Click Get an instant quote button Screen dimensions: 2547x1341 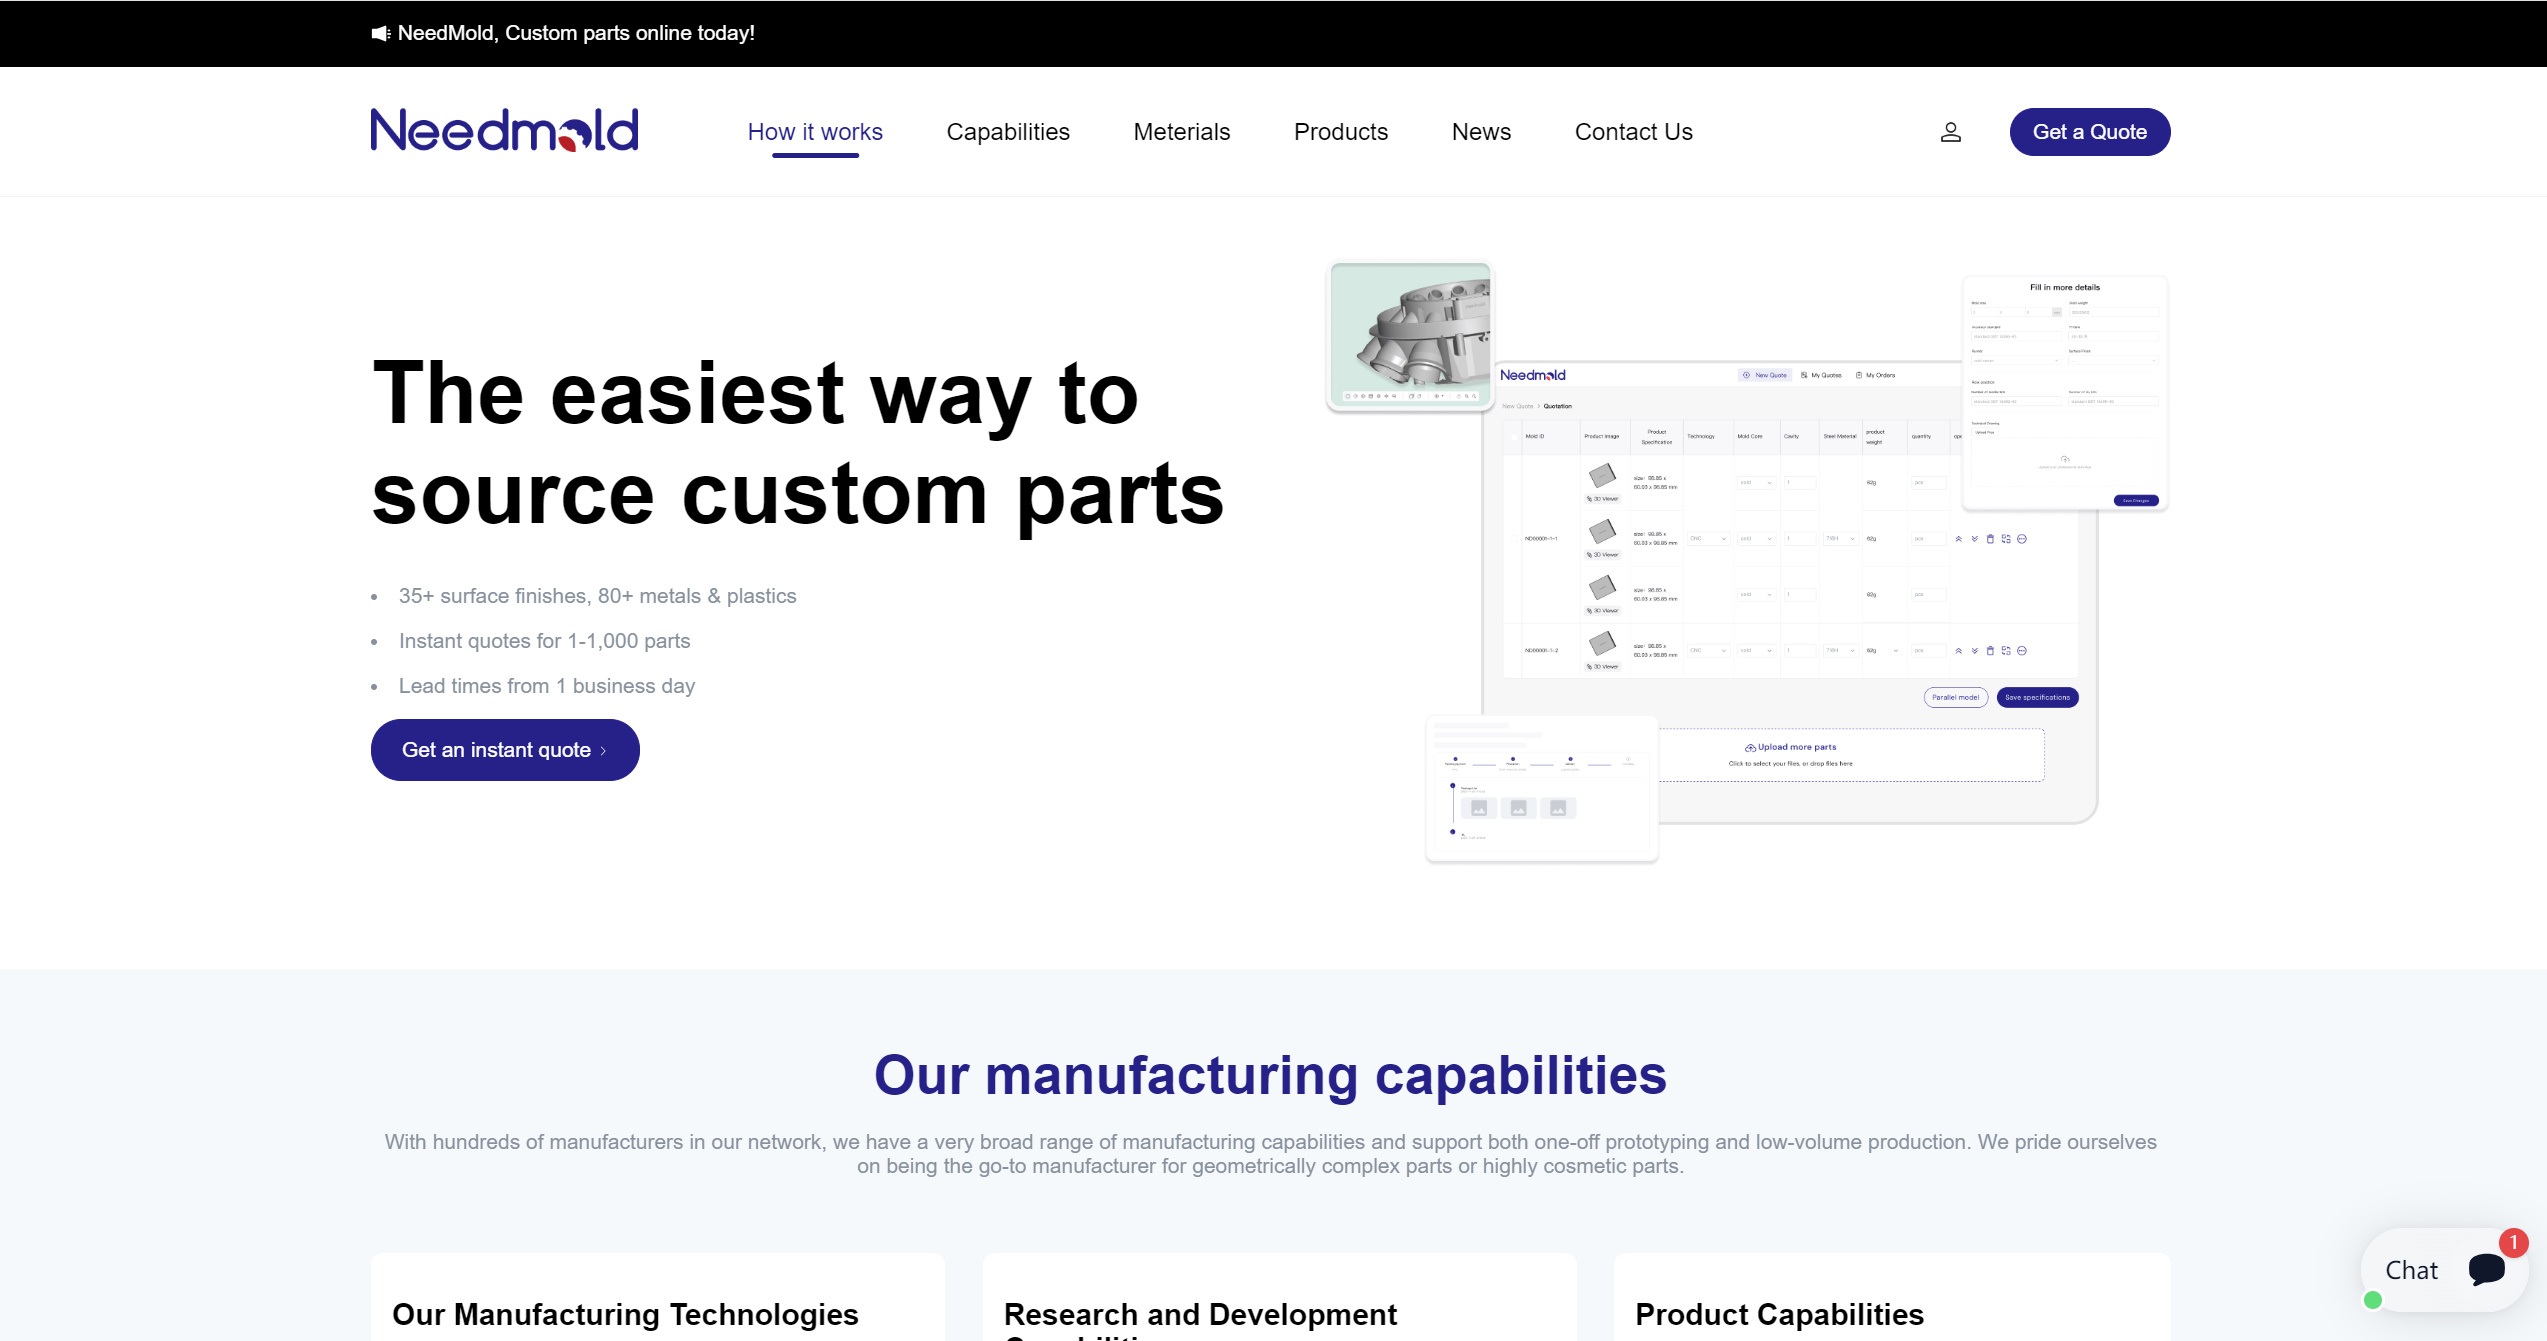[x=505, y=750]
